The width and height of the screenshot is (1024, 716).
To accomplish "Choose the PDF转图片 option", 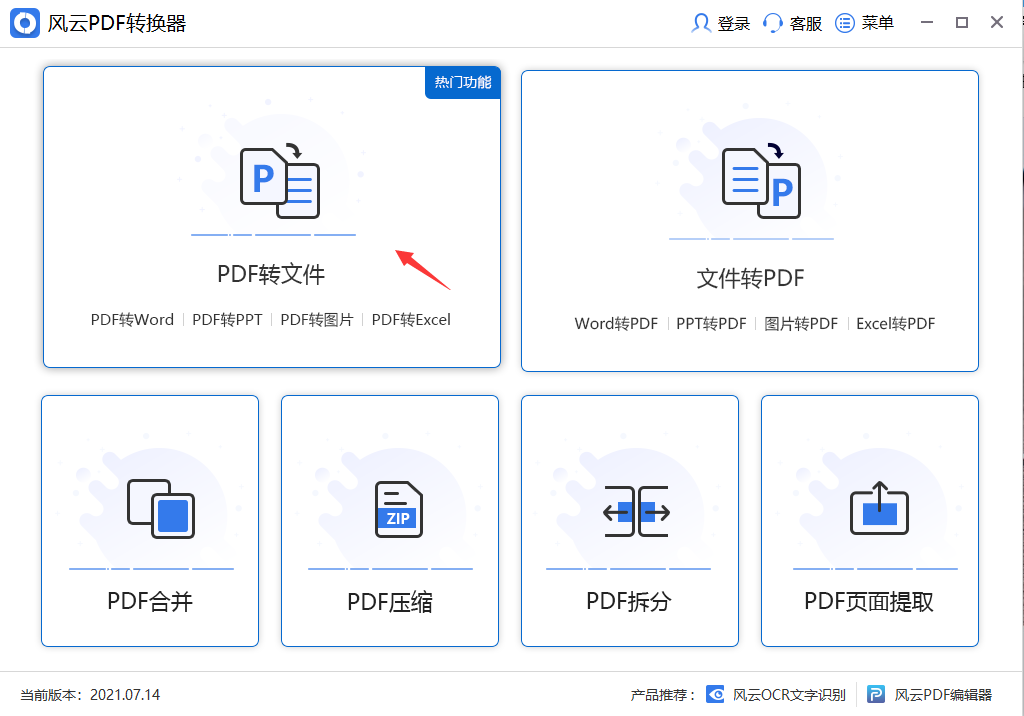I will click(x=317, y=319).
